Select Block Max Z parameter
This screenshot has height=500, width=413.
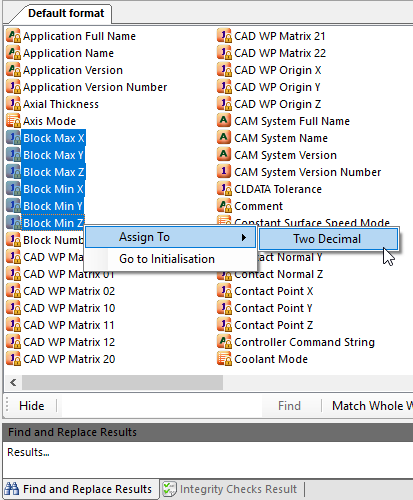point(53,172)
